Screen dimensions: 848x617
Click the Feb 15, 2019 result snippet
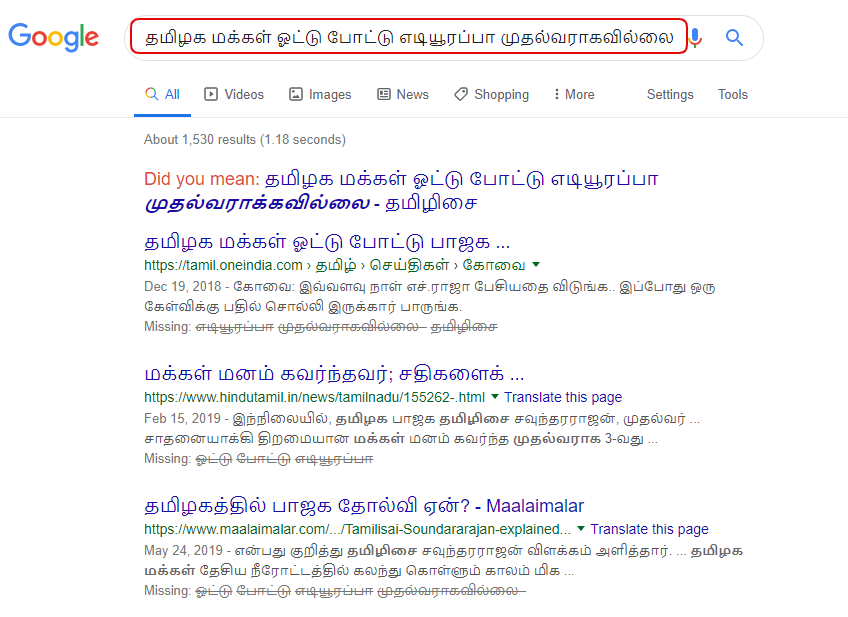pyautogui.click(x=422, y=428)
